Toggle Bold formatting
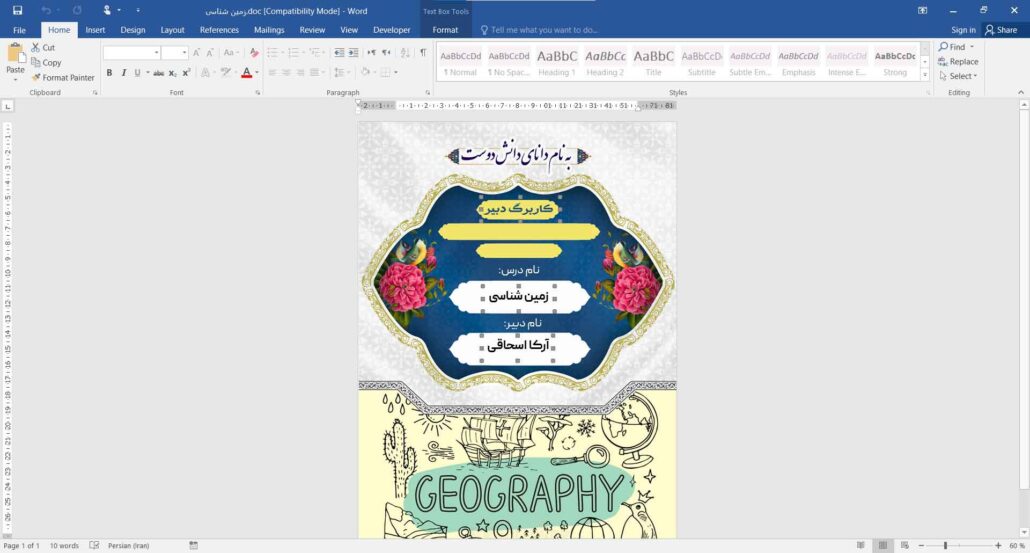The image size is (1030, 553). tap(110, 73)
